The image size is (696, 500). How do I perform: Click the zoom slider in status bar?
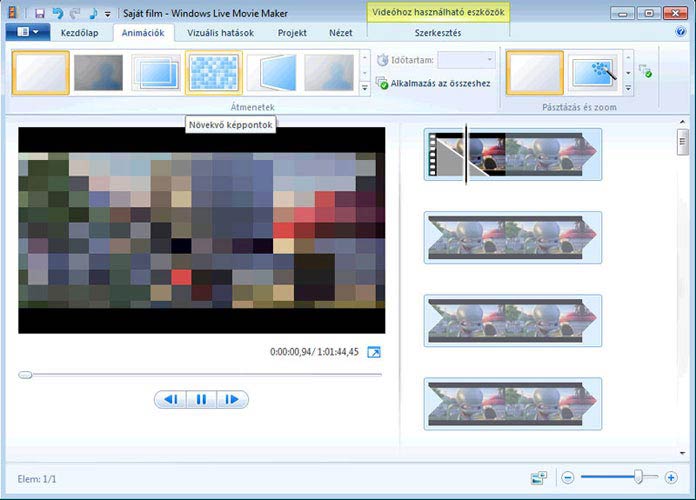(639, 478)
